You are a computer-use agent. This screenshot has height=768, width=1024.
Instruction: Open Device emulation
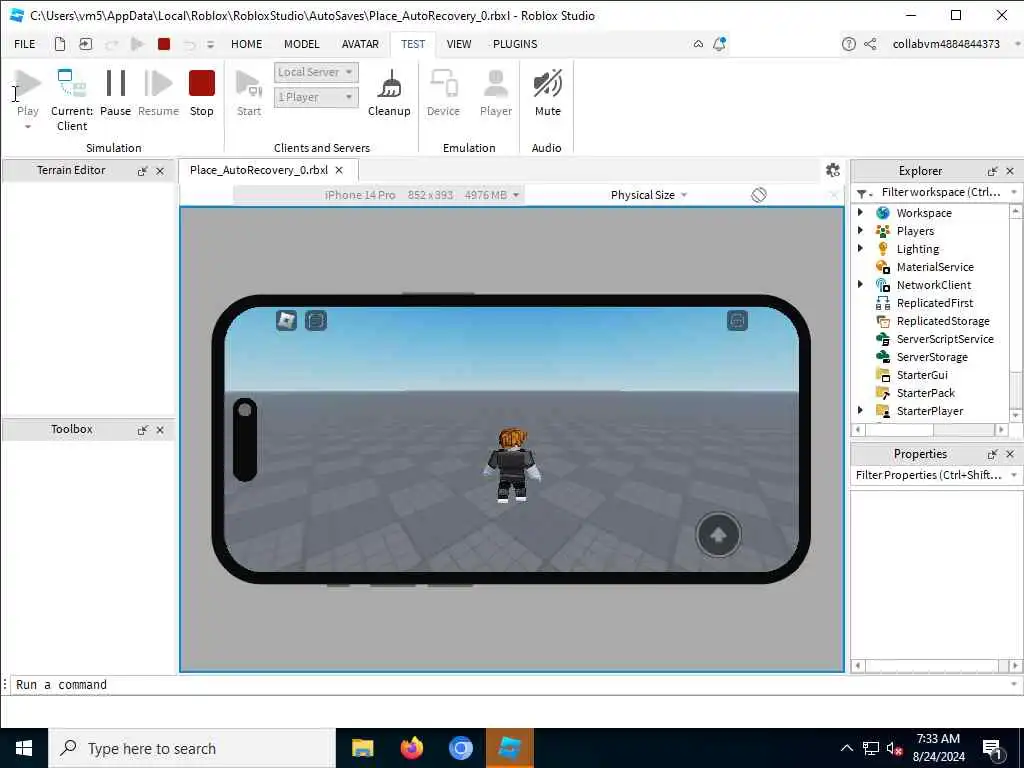point(443,93)
